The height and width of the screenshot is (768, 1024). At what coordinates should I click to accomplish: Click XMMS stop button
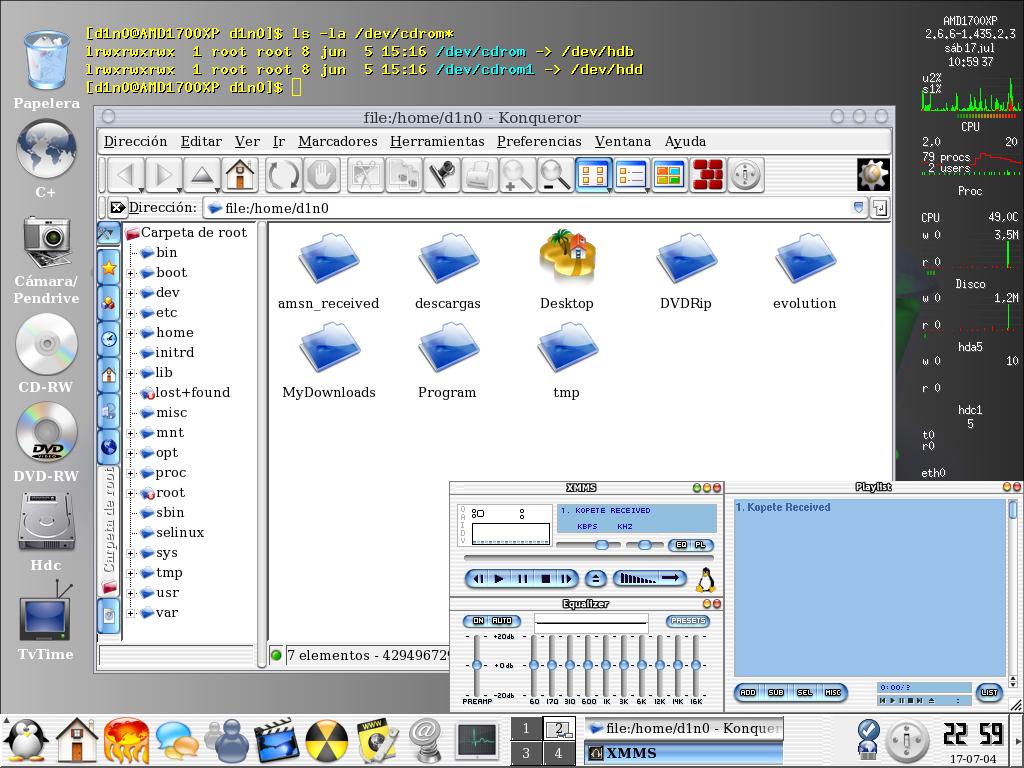pos(546,578)
